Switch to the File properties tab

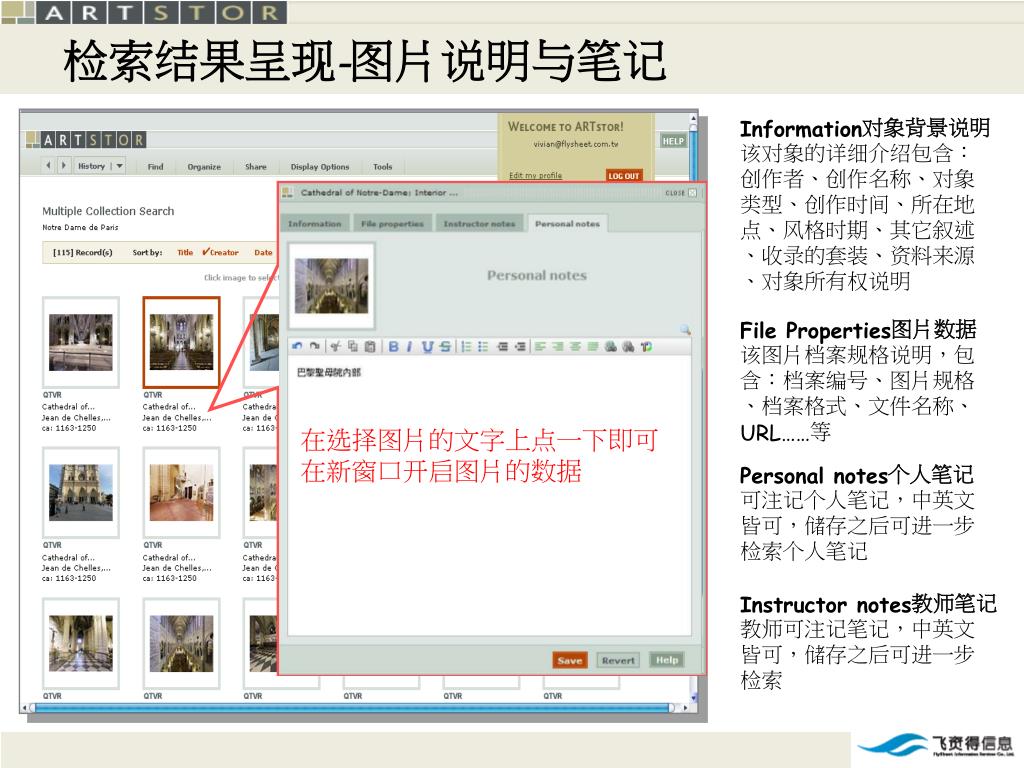click(x=392, y=223)
